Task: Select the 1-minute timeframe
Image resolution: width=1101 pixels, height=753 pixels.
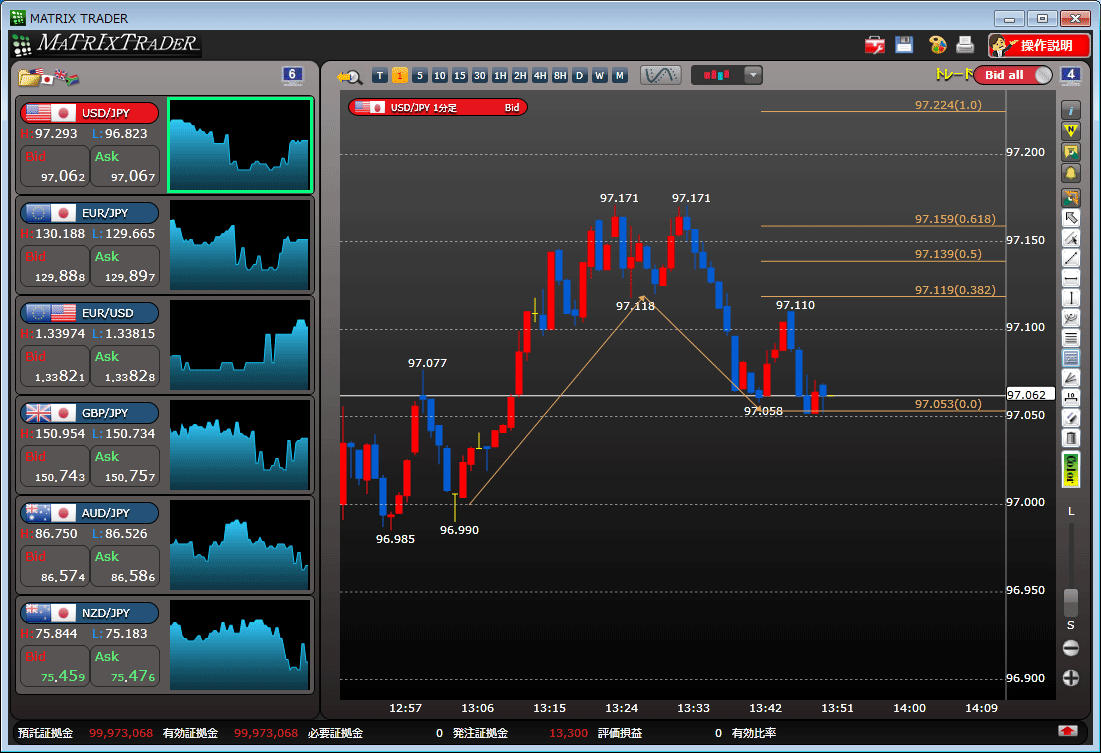Action: pos(400,76)
